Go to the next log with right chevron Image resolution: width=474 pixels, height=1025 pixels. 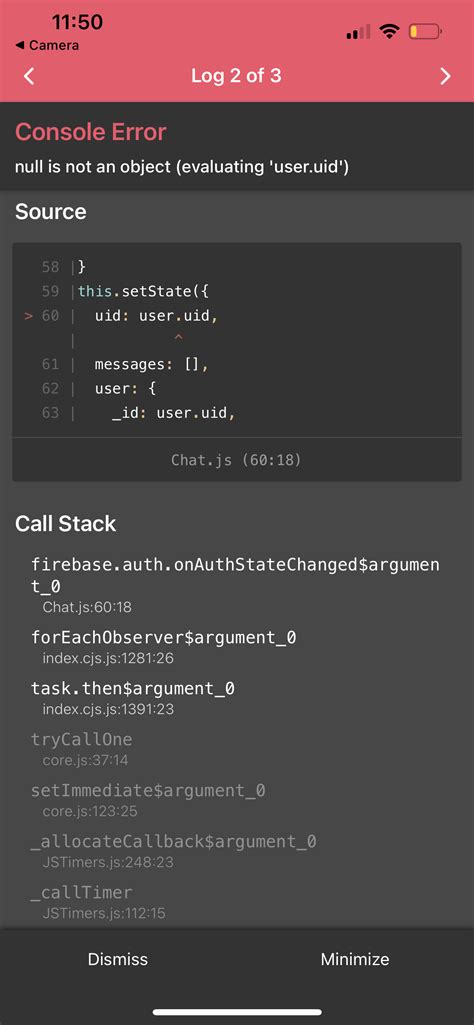tap(445, 76)
